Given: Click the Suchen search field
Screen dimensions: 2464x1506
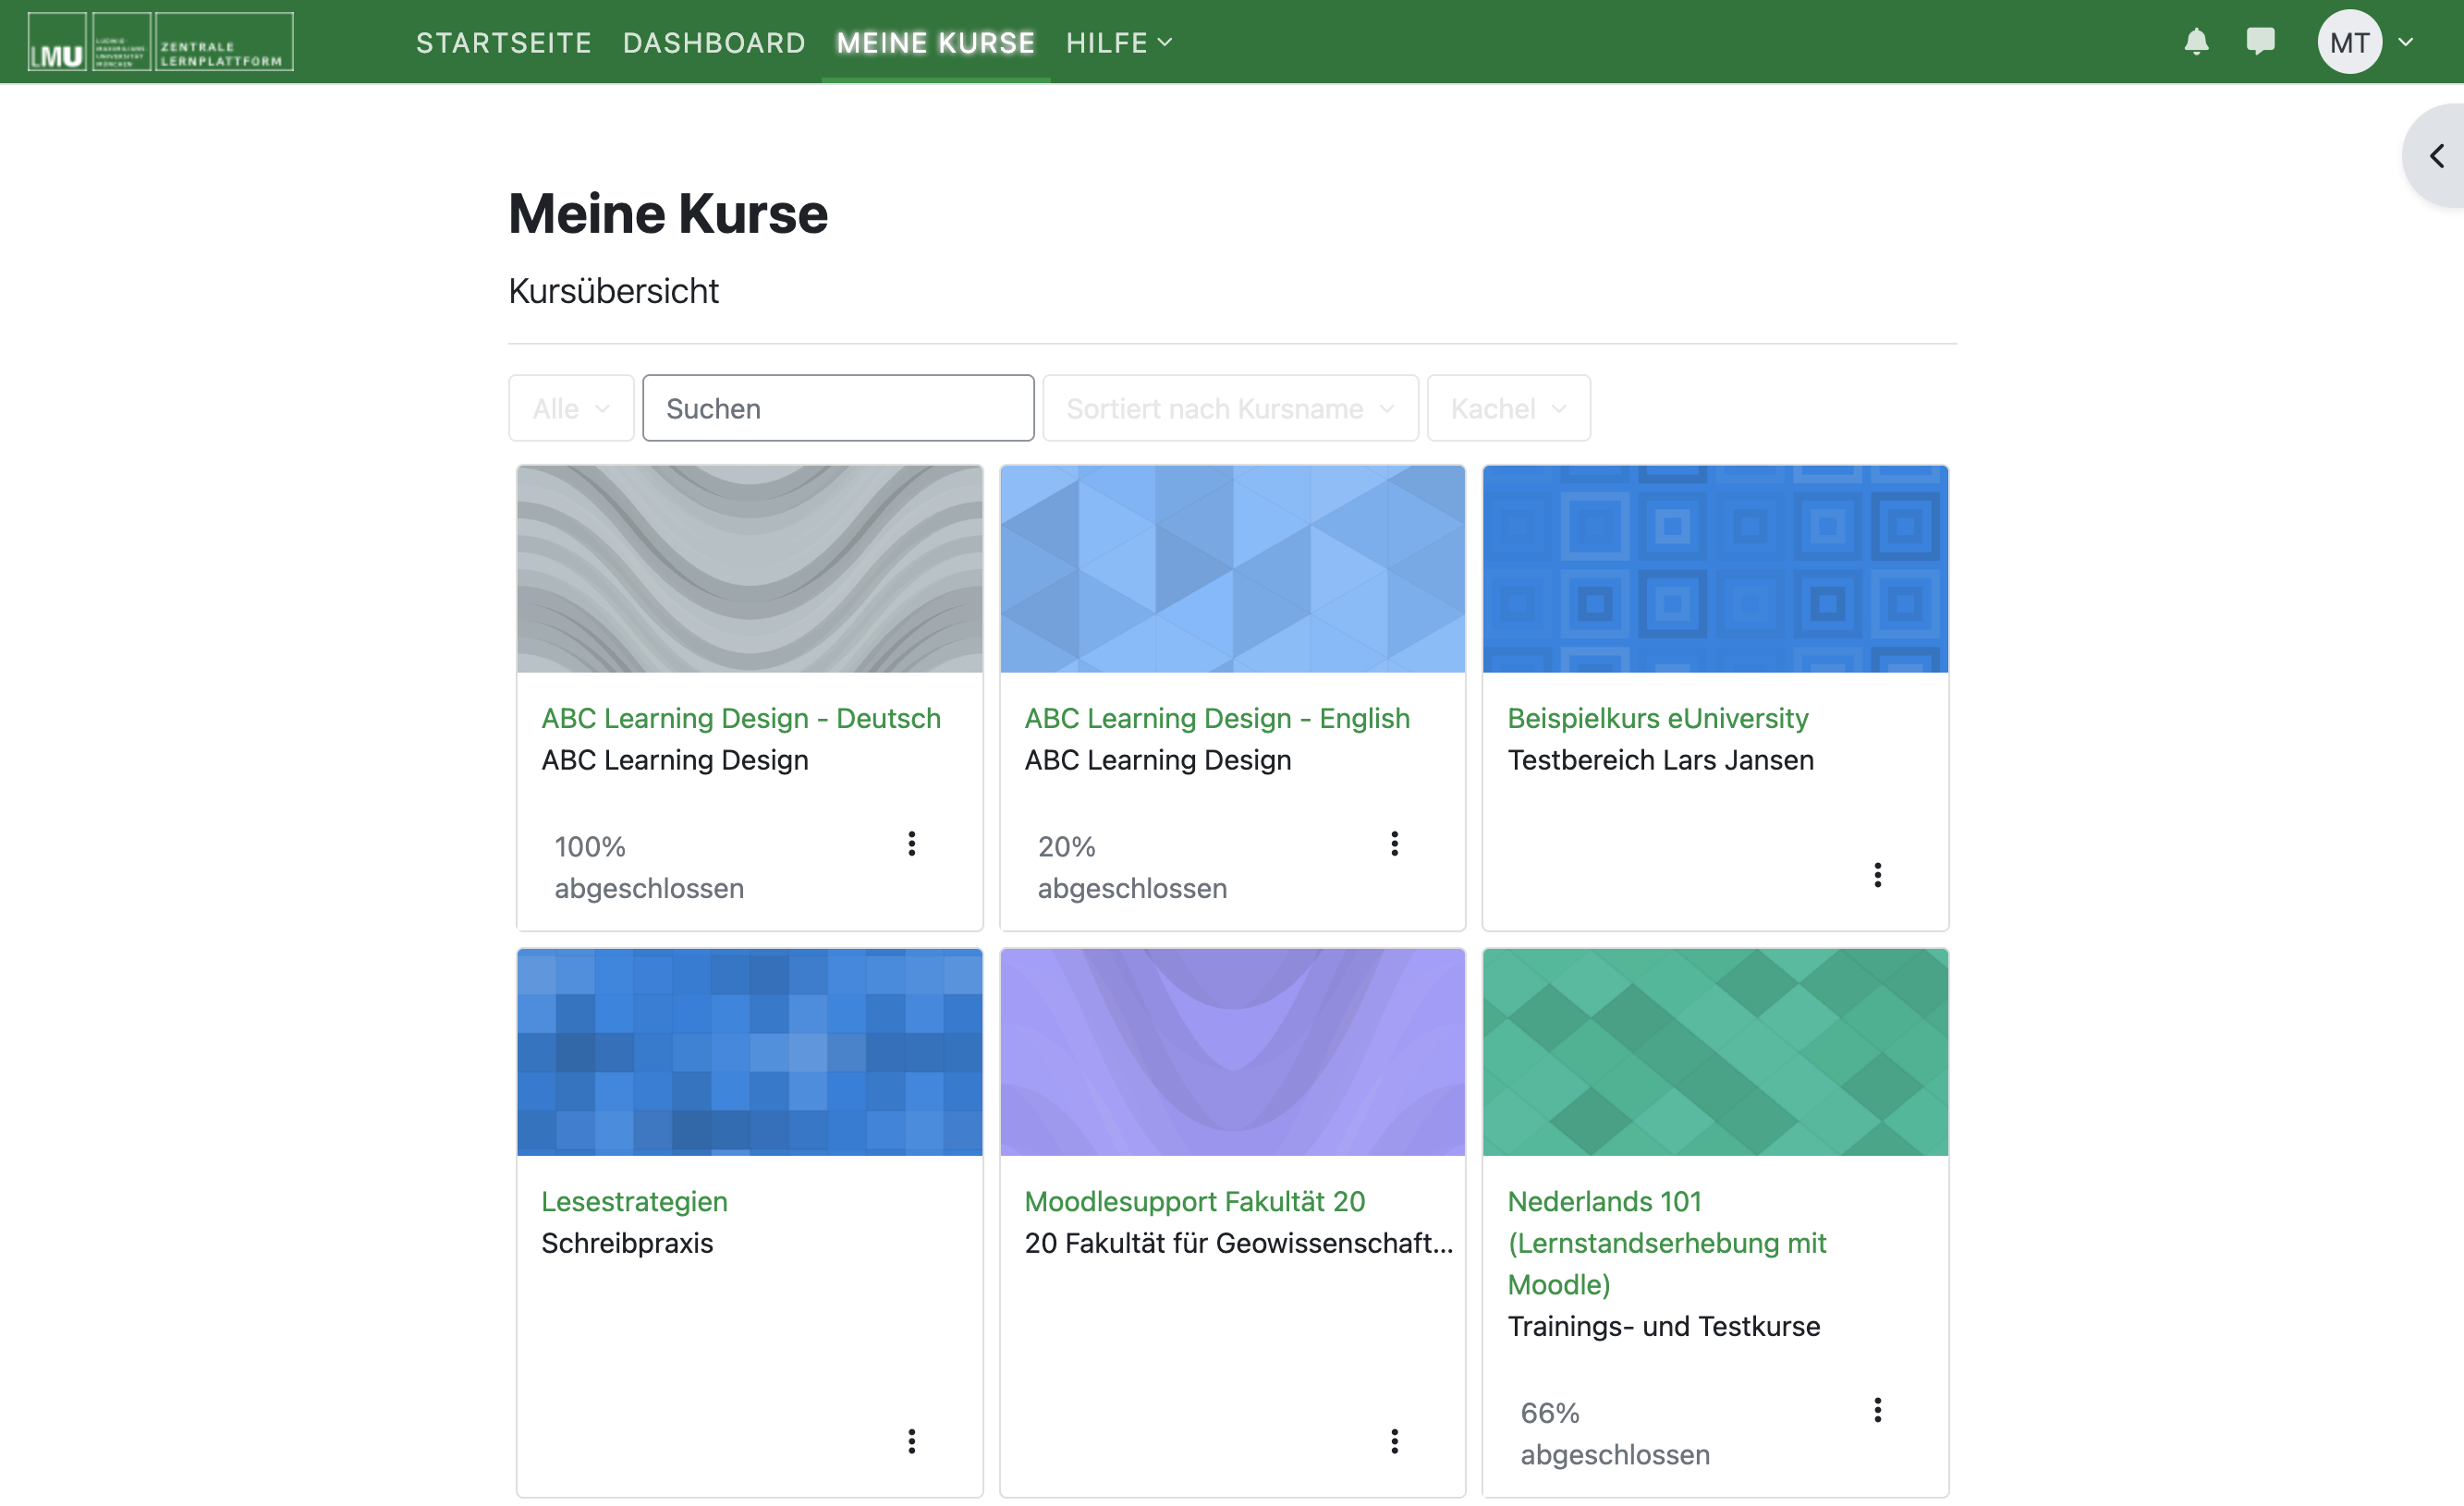Looking at the screenshot, I should pos(838,408).
